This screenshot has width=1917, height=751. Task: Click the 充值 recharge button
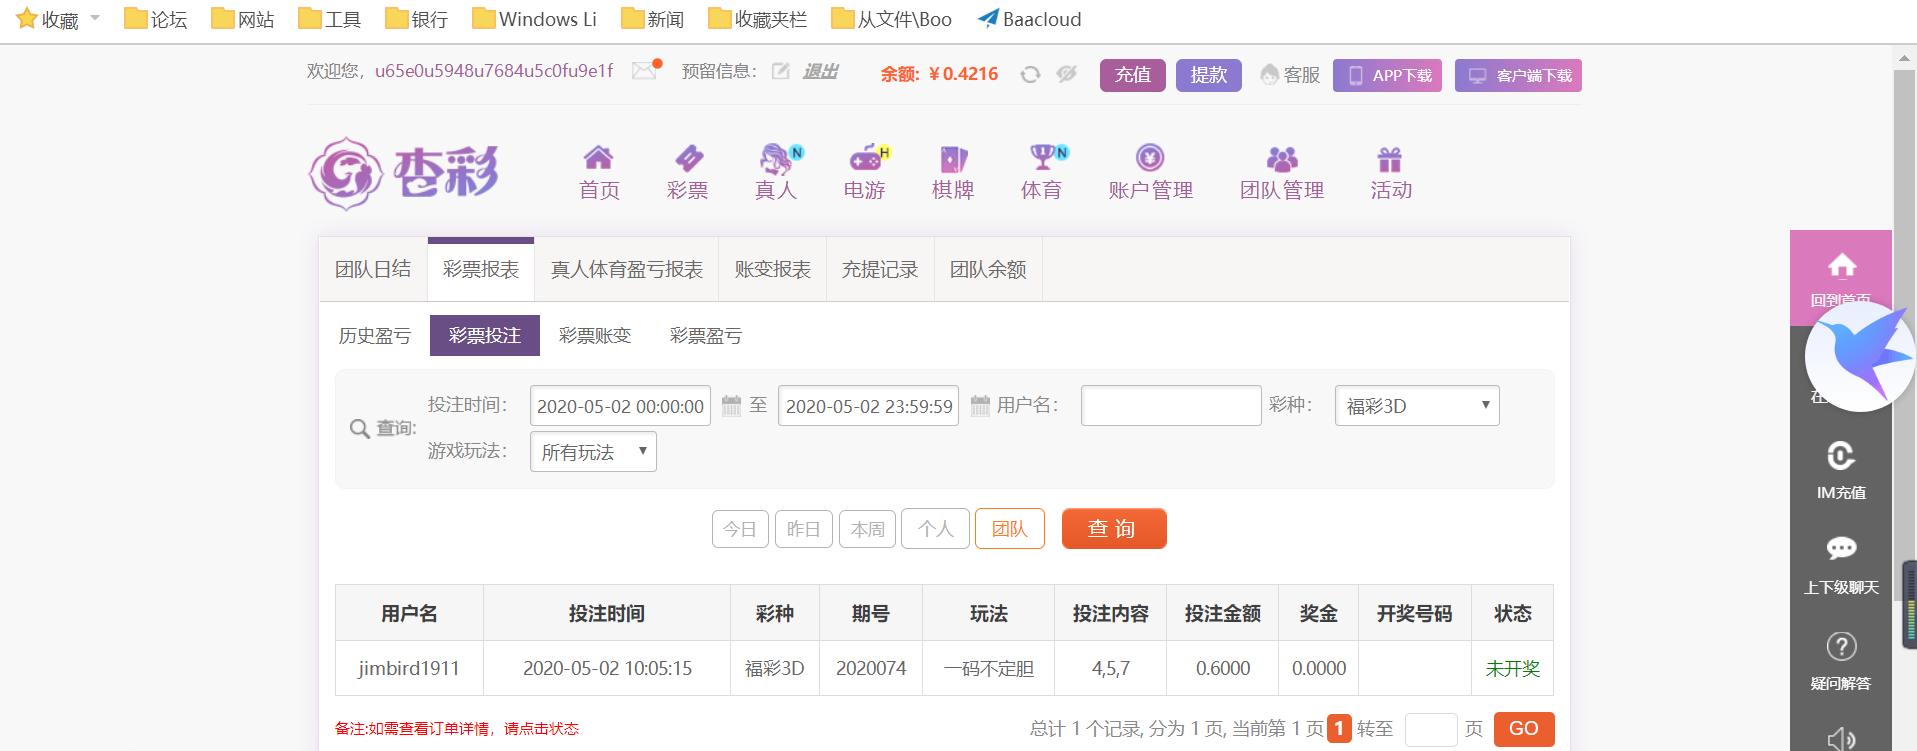[x=1133, y=75]
